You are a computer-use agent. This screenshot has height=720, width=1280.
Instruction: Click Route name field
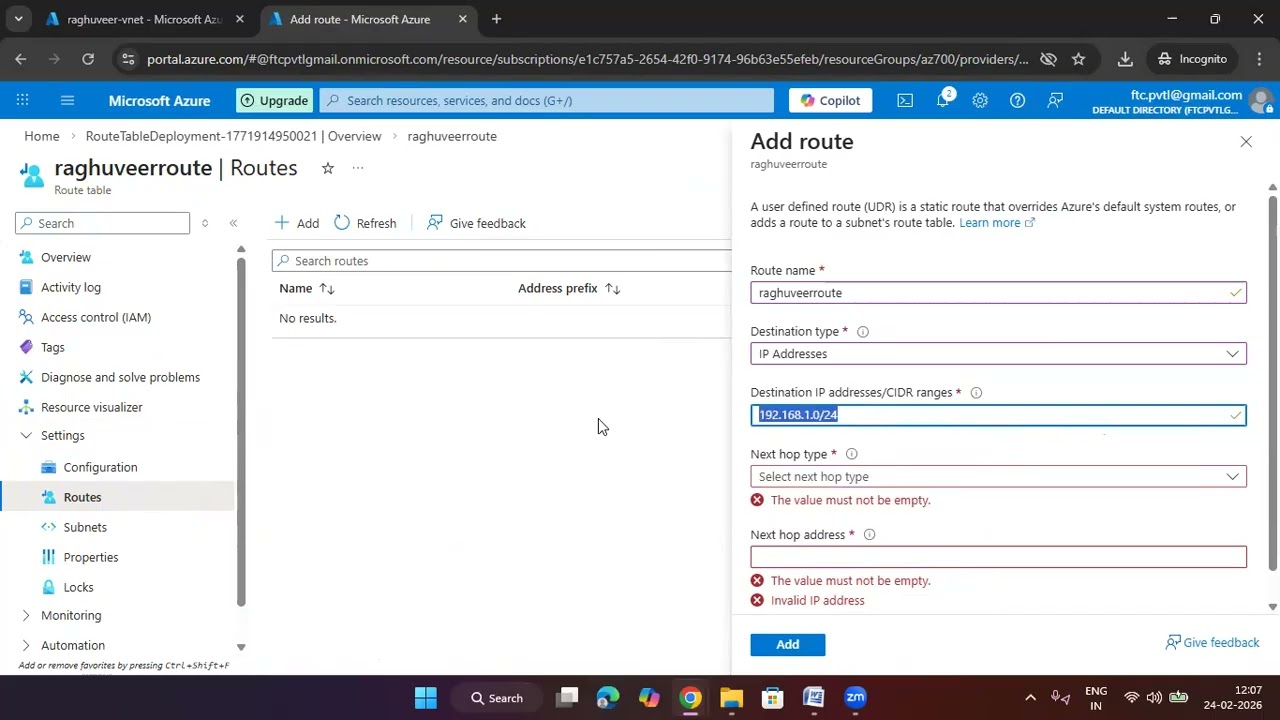[x=998, y=293]
